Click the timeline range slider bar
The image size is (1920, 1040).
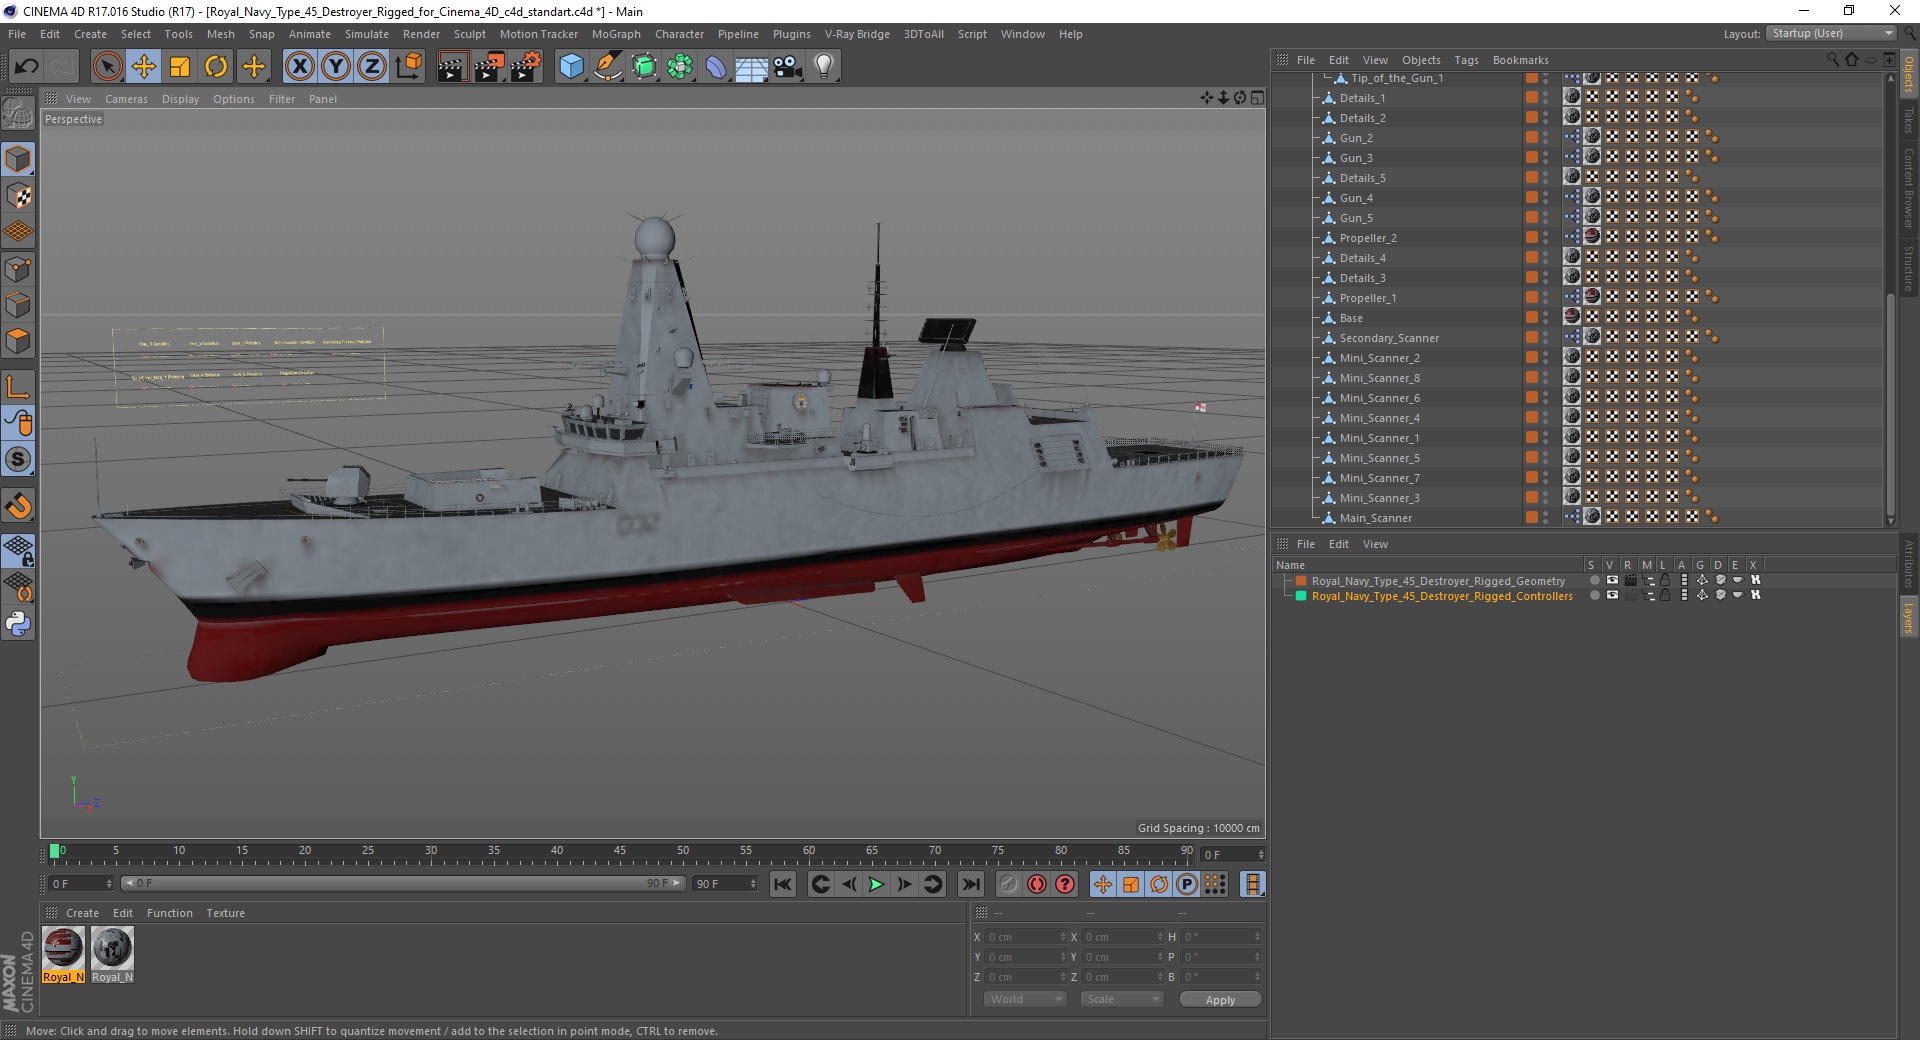tap(402, 883)
